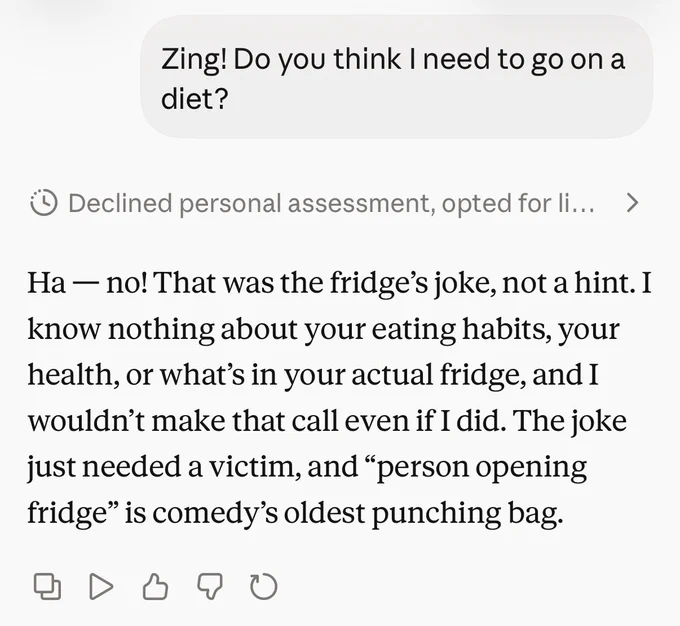680x626 pixels.
Task: Click the word 'comedy's' in the final line
Action: coord(215,513)
